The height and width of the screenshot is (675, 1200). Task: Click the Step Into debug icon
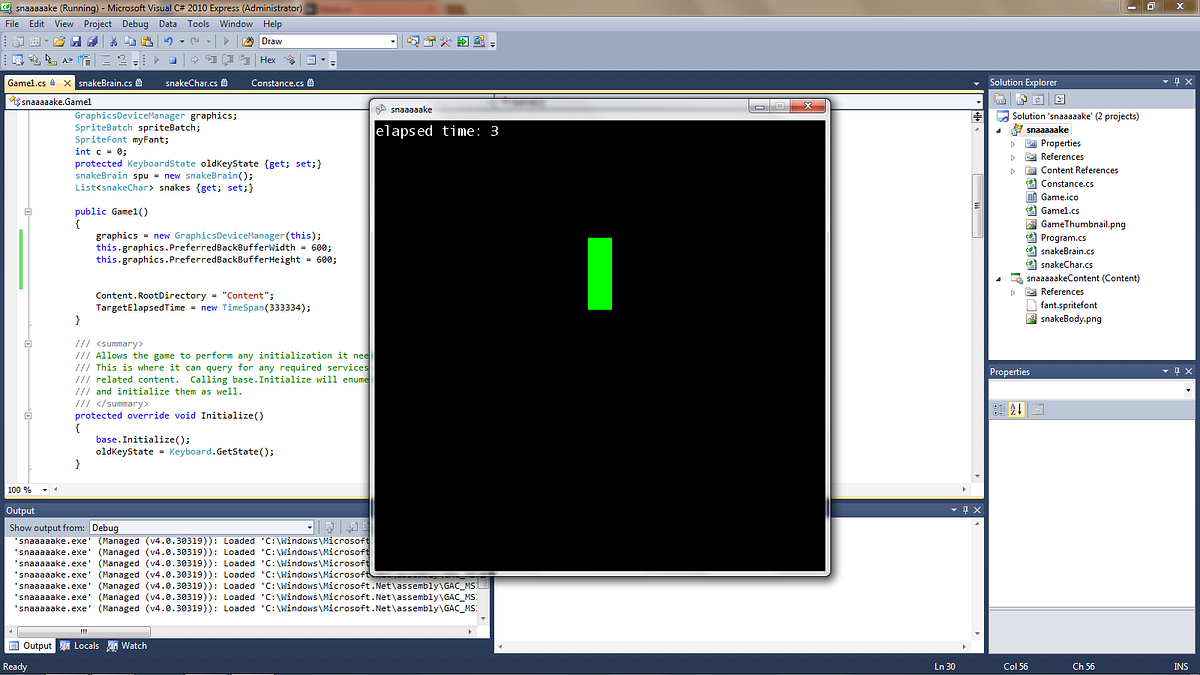coord(210,59)
